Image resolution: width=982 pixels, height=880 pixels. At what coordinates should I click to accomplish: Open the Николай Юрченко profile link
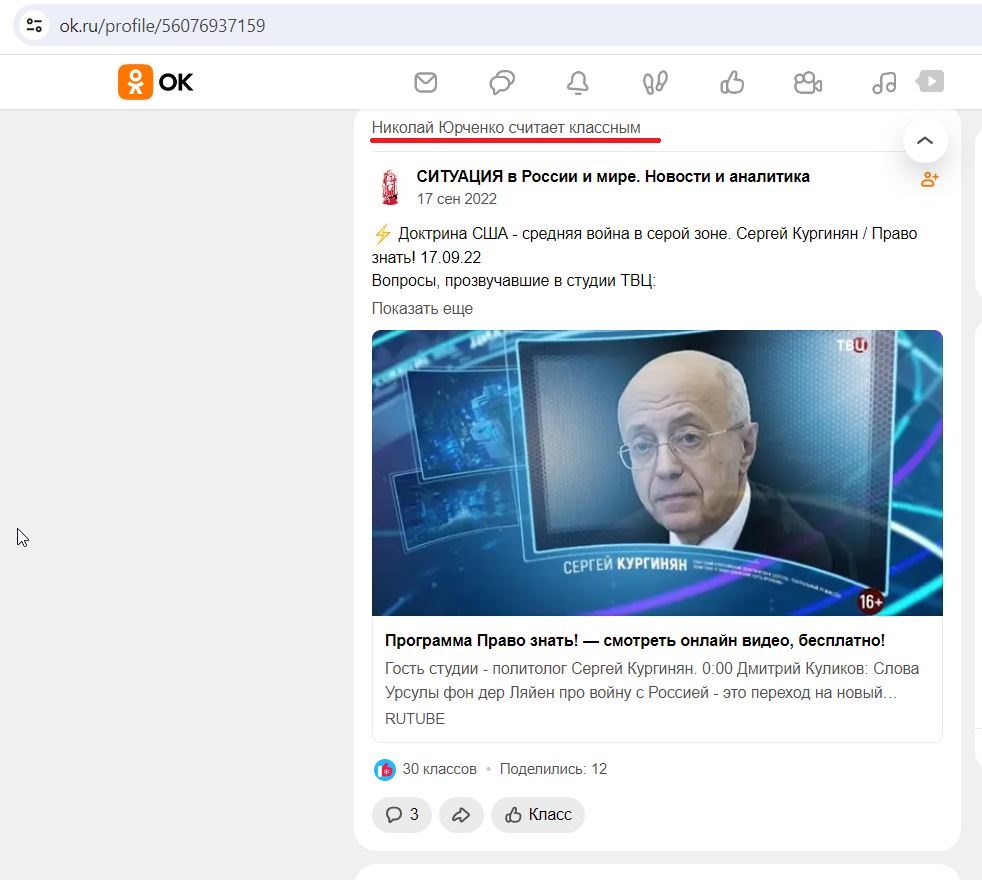click(438, 128)
